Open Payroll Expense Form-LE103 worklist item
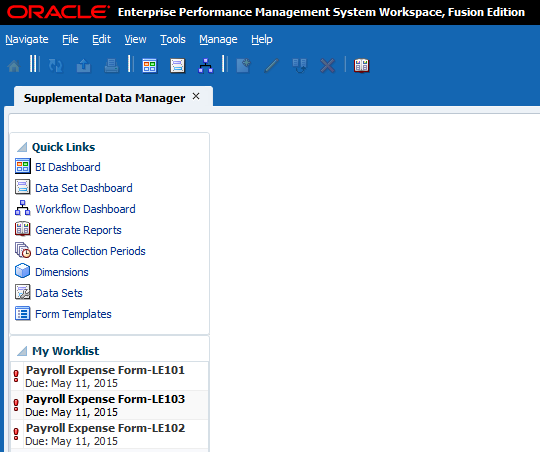Viewport: 540px width, 452px height. [109, 405]
